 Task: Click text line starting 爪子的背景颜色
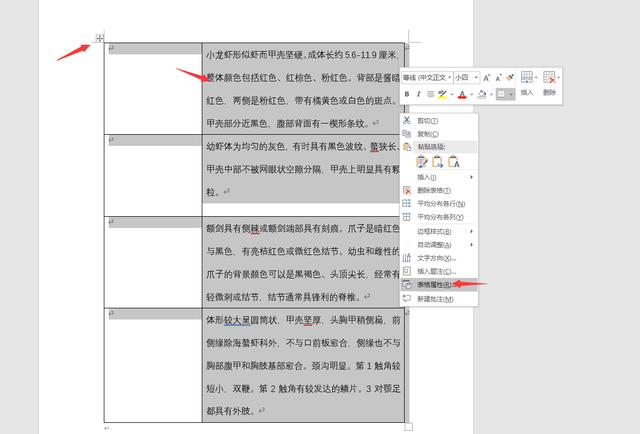coord(302,274)
